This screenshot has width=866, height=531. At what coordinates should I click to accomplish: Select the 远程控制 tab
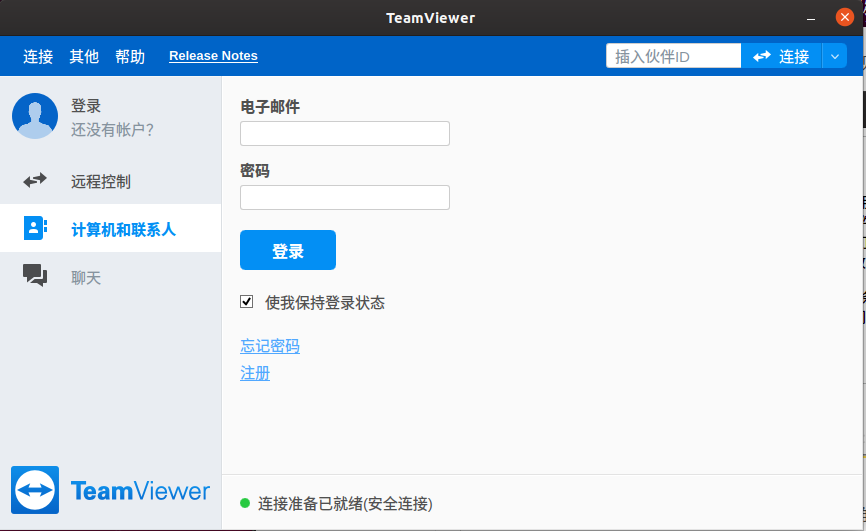(110, 181)
